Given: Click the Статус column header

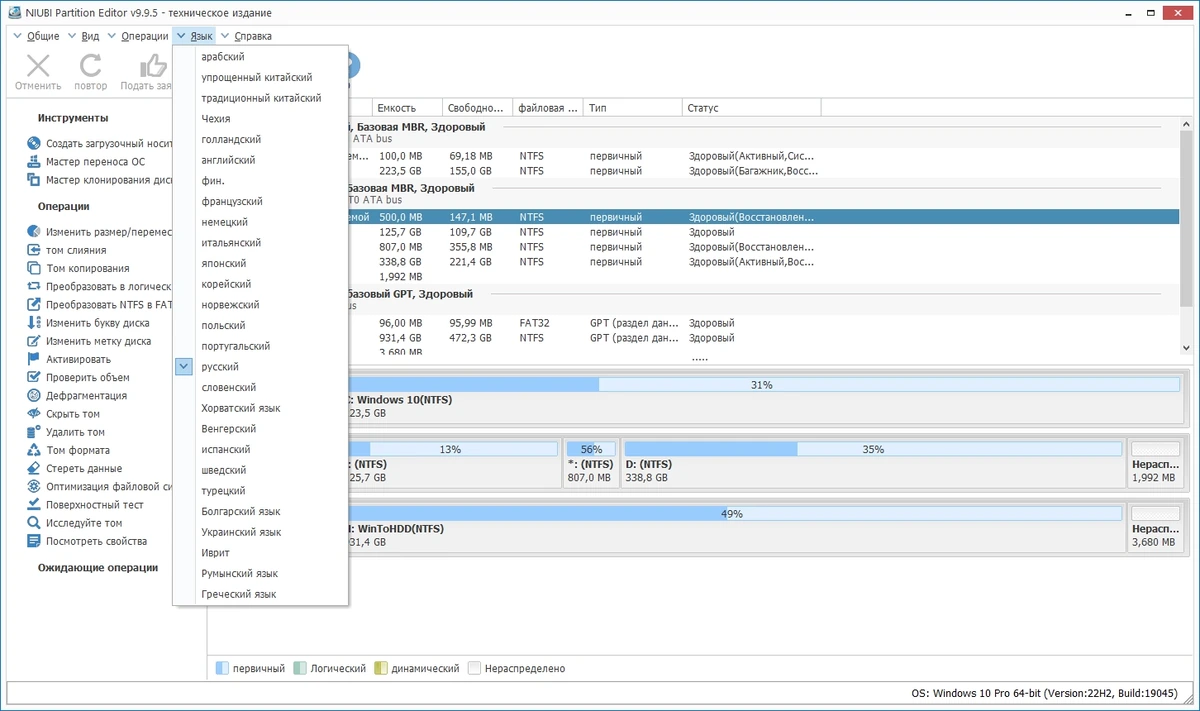Looking at the screenshot, I should 752,107.
